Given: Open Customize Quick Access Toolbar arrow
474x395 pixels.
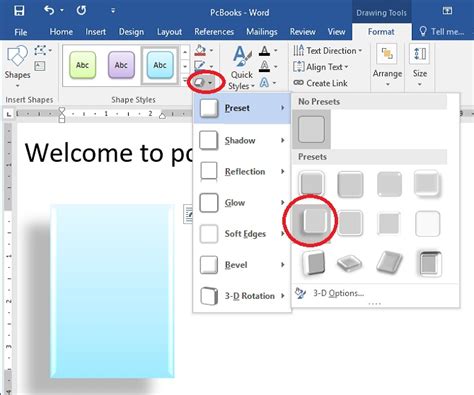Looking at the screenshot, I should click(113, 11).
